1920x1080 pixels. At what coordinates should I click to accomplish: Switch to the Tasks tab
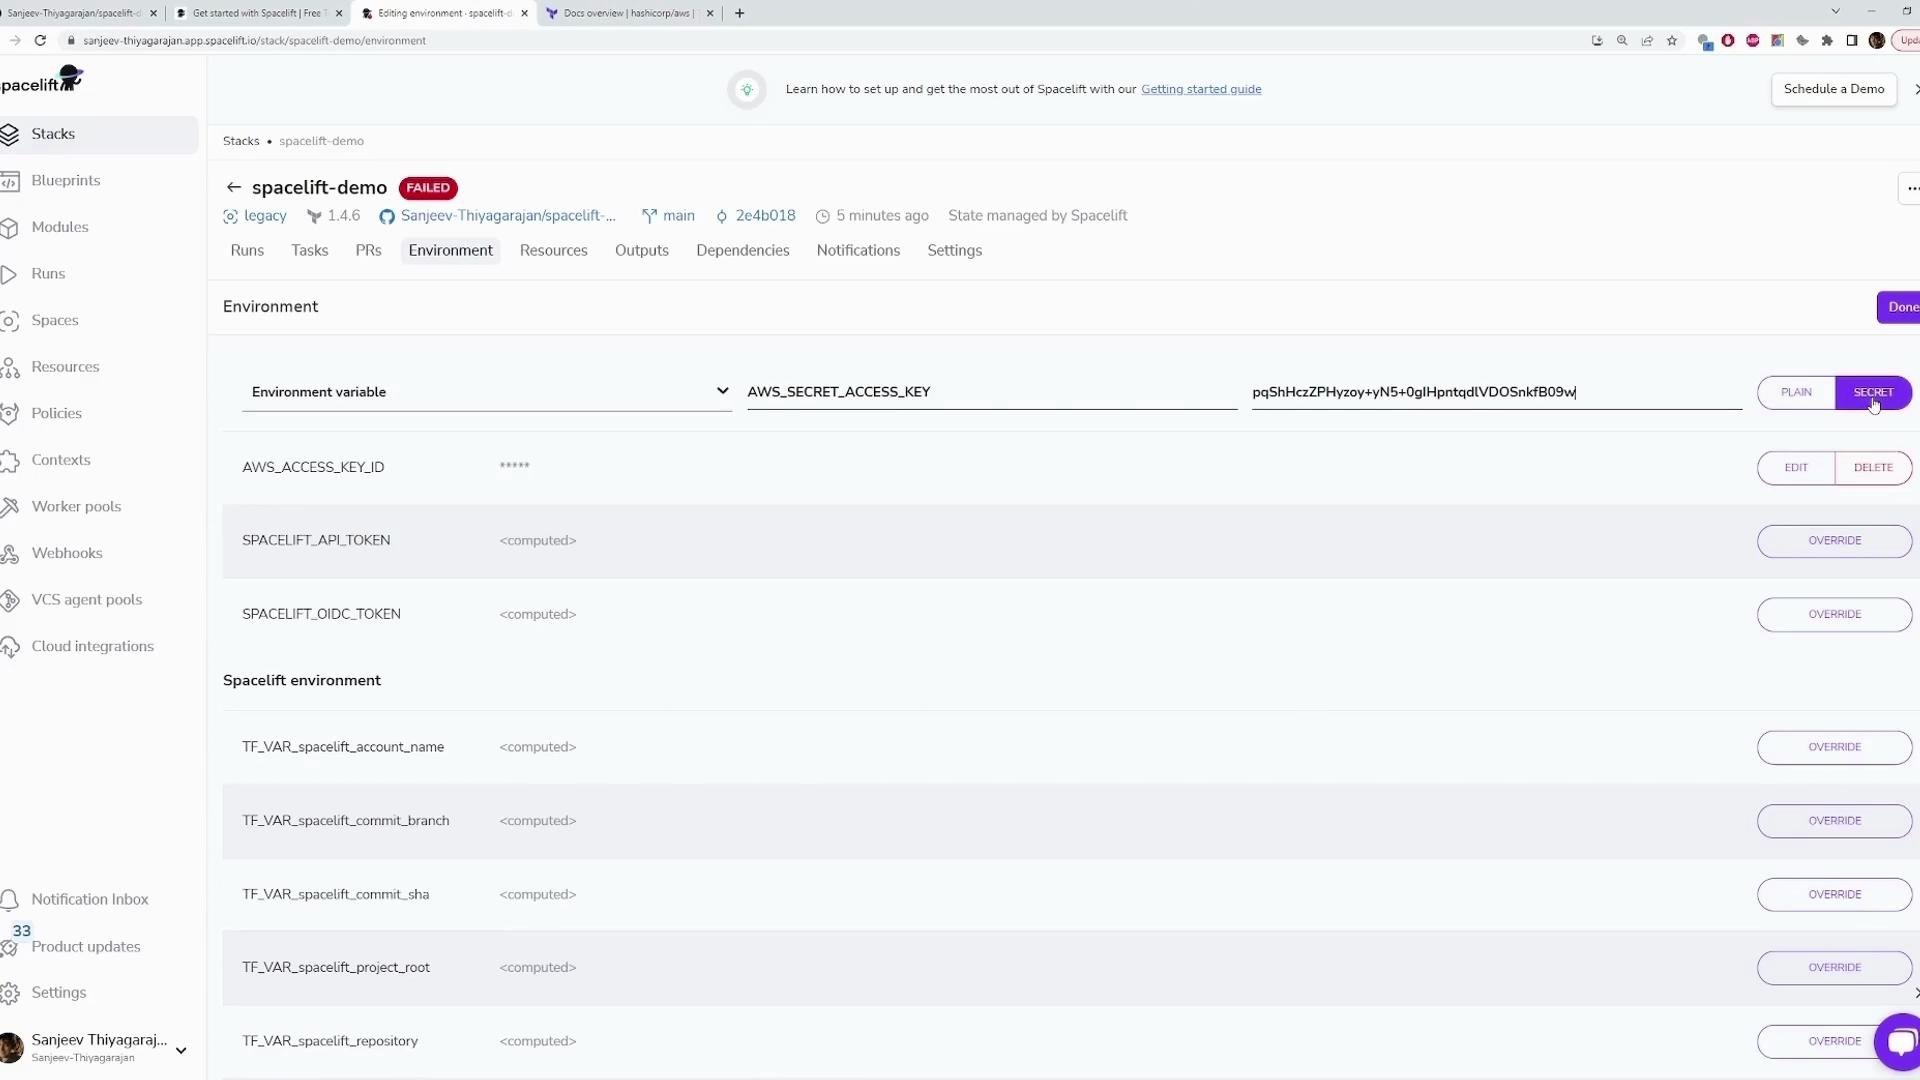point(310,251)
